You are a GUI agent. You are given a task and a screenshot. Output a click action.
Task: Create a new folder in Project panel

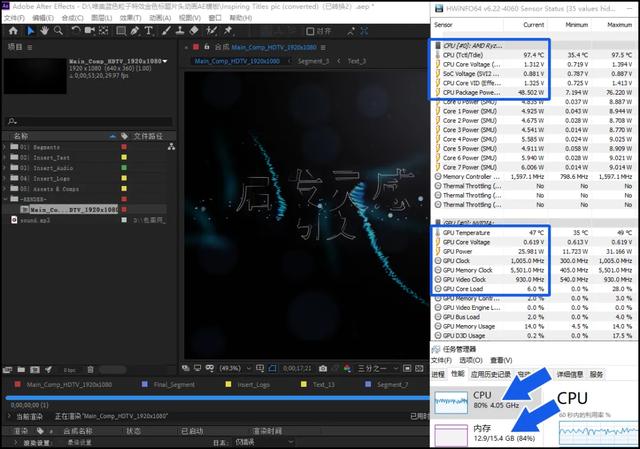click(x=21, y=370)
